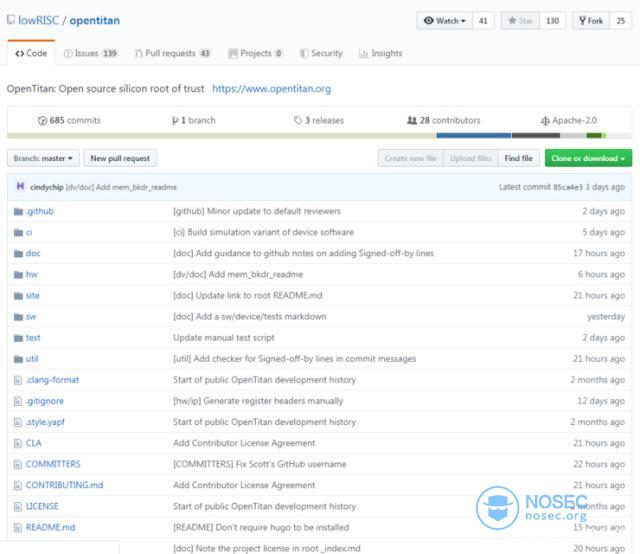Open the CONTRIBUTING.md file
Screen dimensions: 640x554
click(x=64, y=485)
